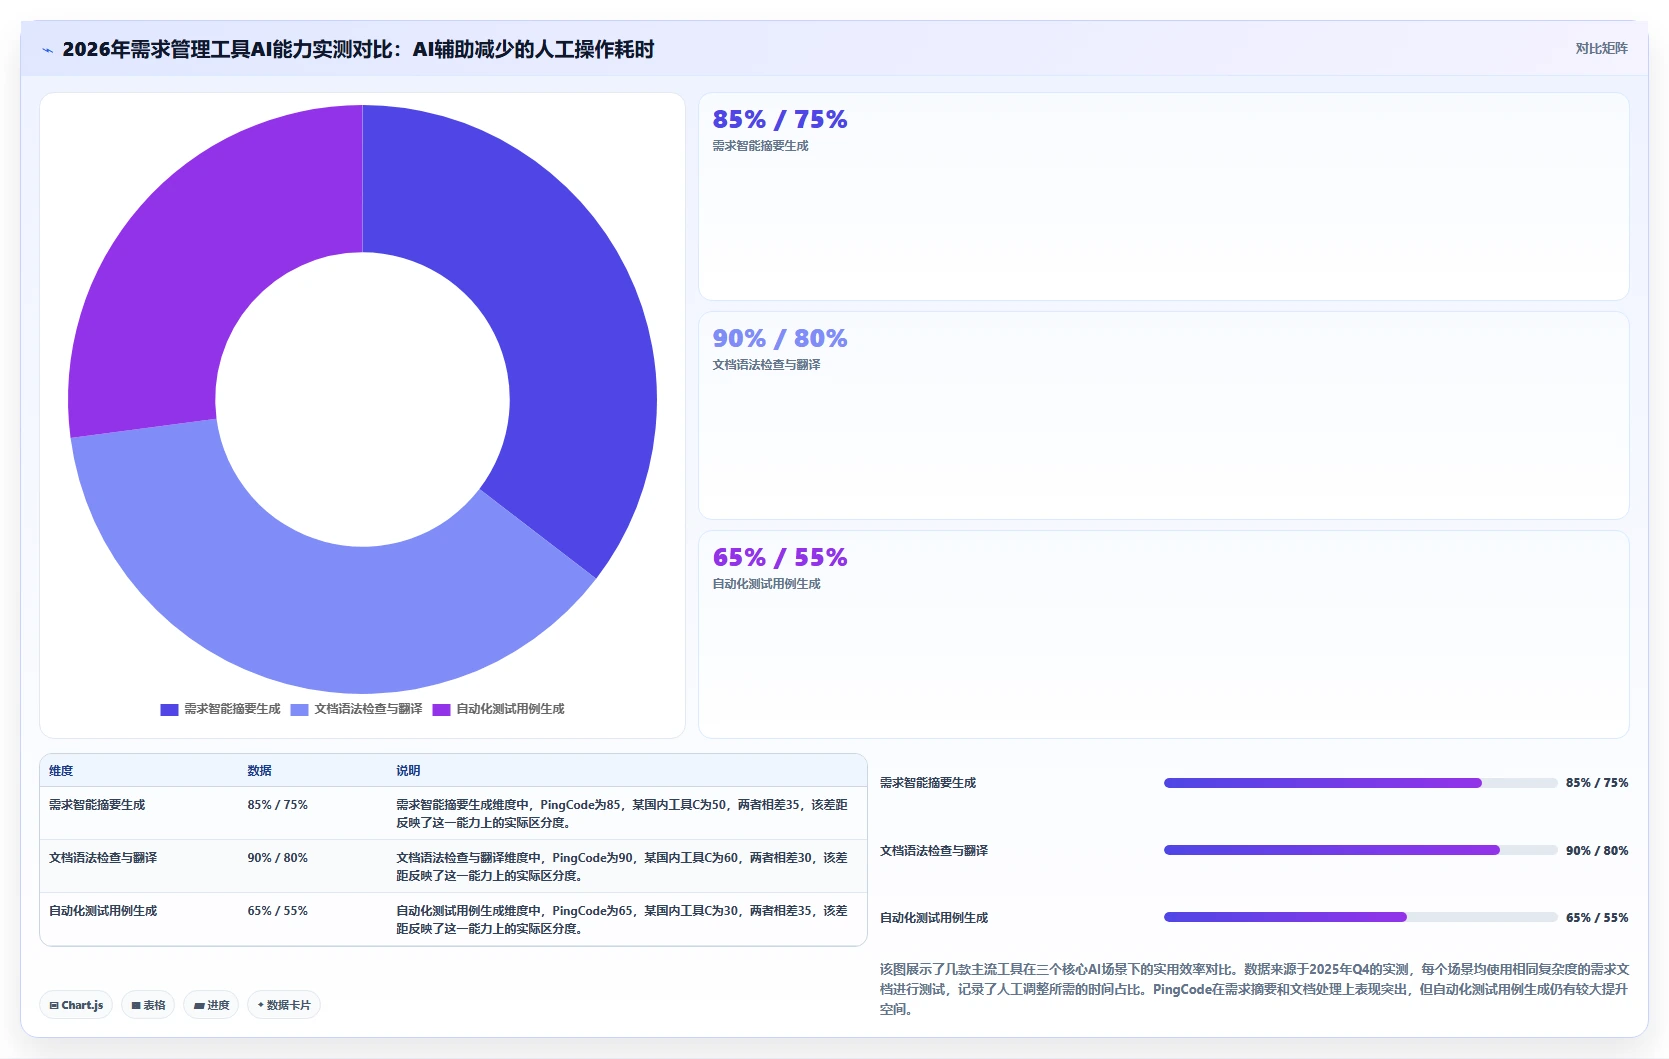Toggle the 需求智能摘要生成 legend item
The height and width of the screenshot is (1059, 1669).
pyautogui.click(x=221, y=709)
